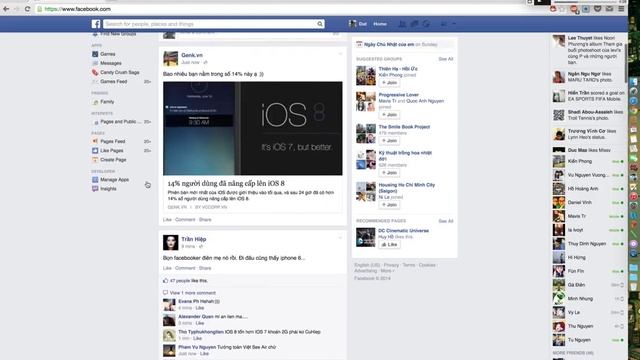Image resolution: width=640 pixels, height=360 pixels.
Task: Open the messages icon in top bar
Action: 414,24
